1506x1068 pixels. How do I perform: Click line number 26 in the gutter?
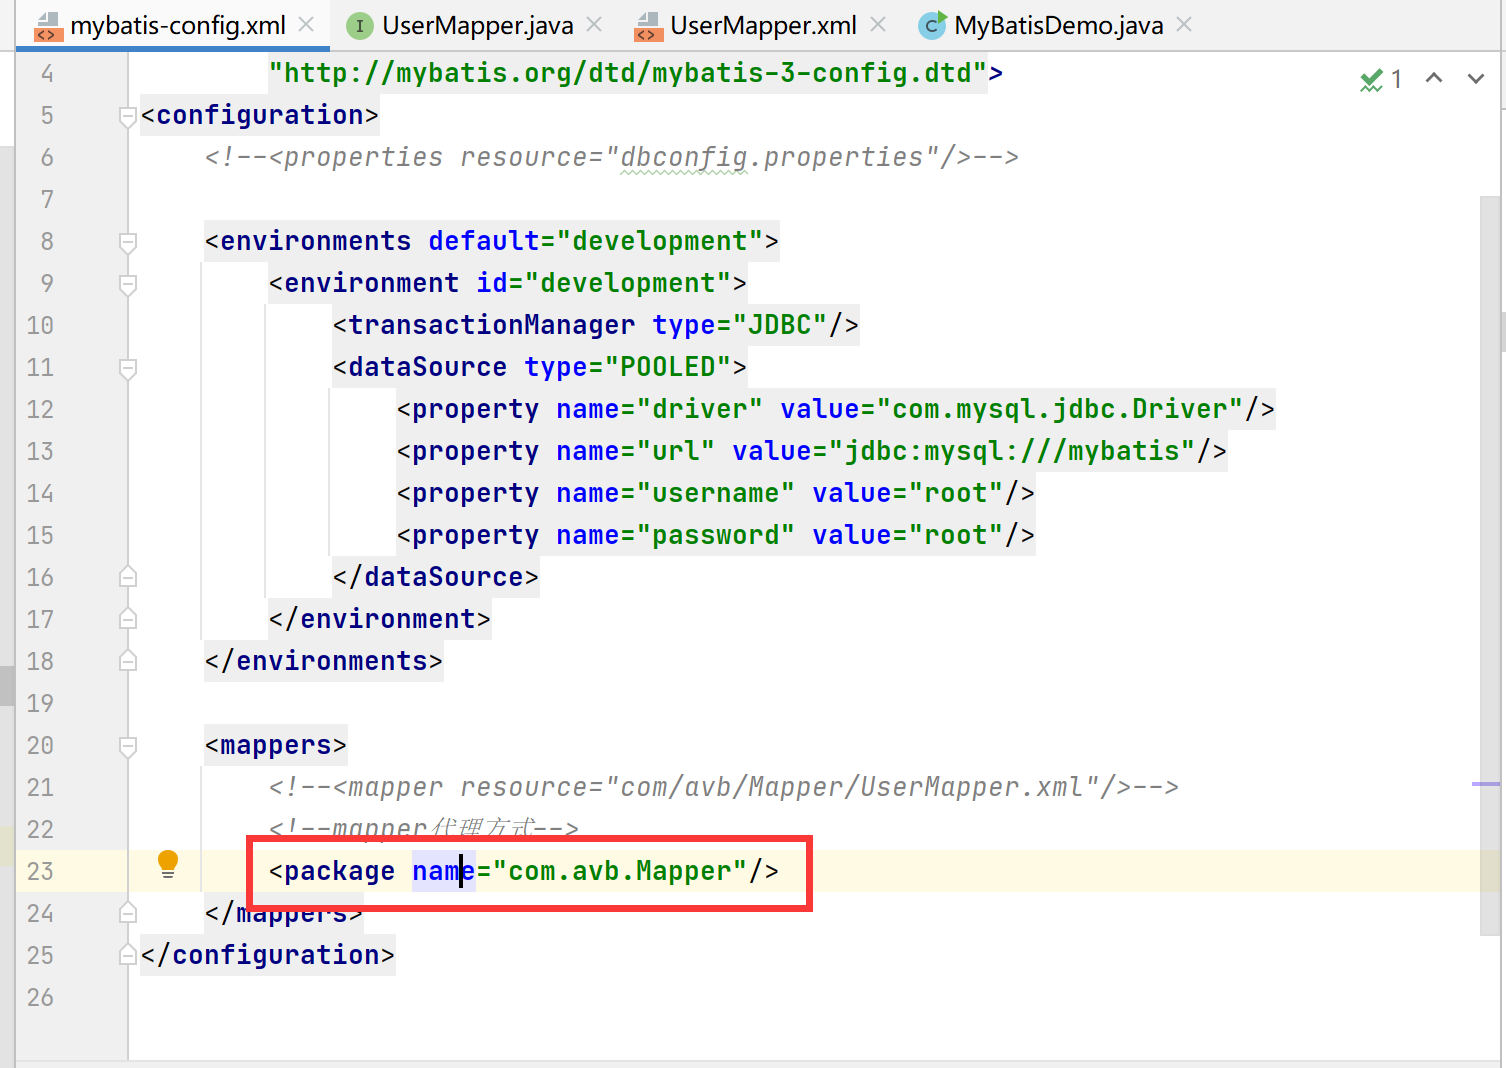point(40,997)
